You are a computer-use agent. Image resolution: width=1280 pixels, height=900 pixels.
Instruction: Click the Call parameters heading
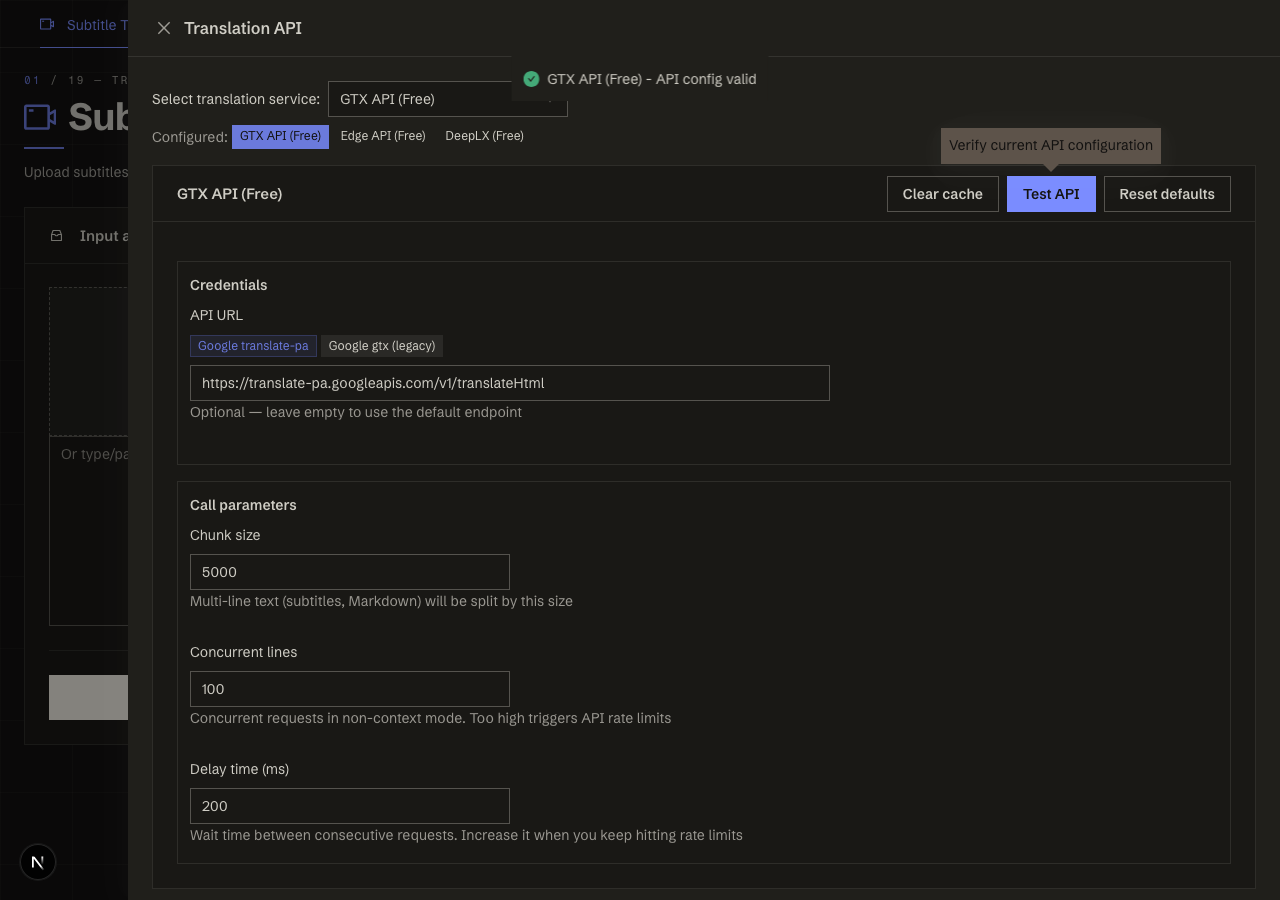(243, 505)
